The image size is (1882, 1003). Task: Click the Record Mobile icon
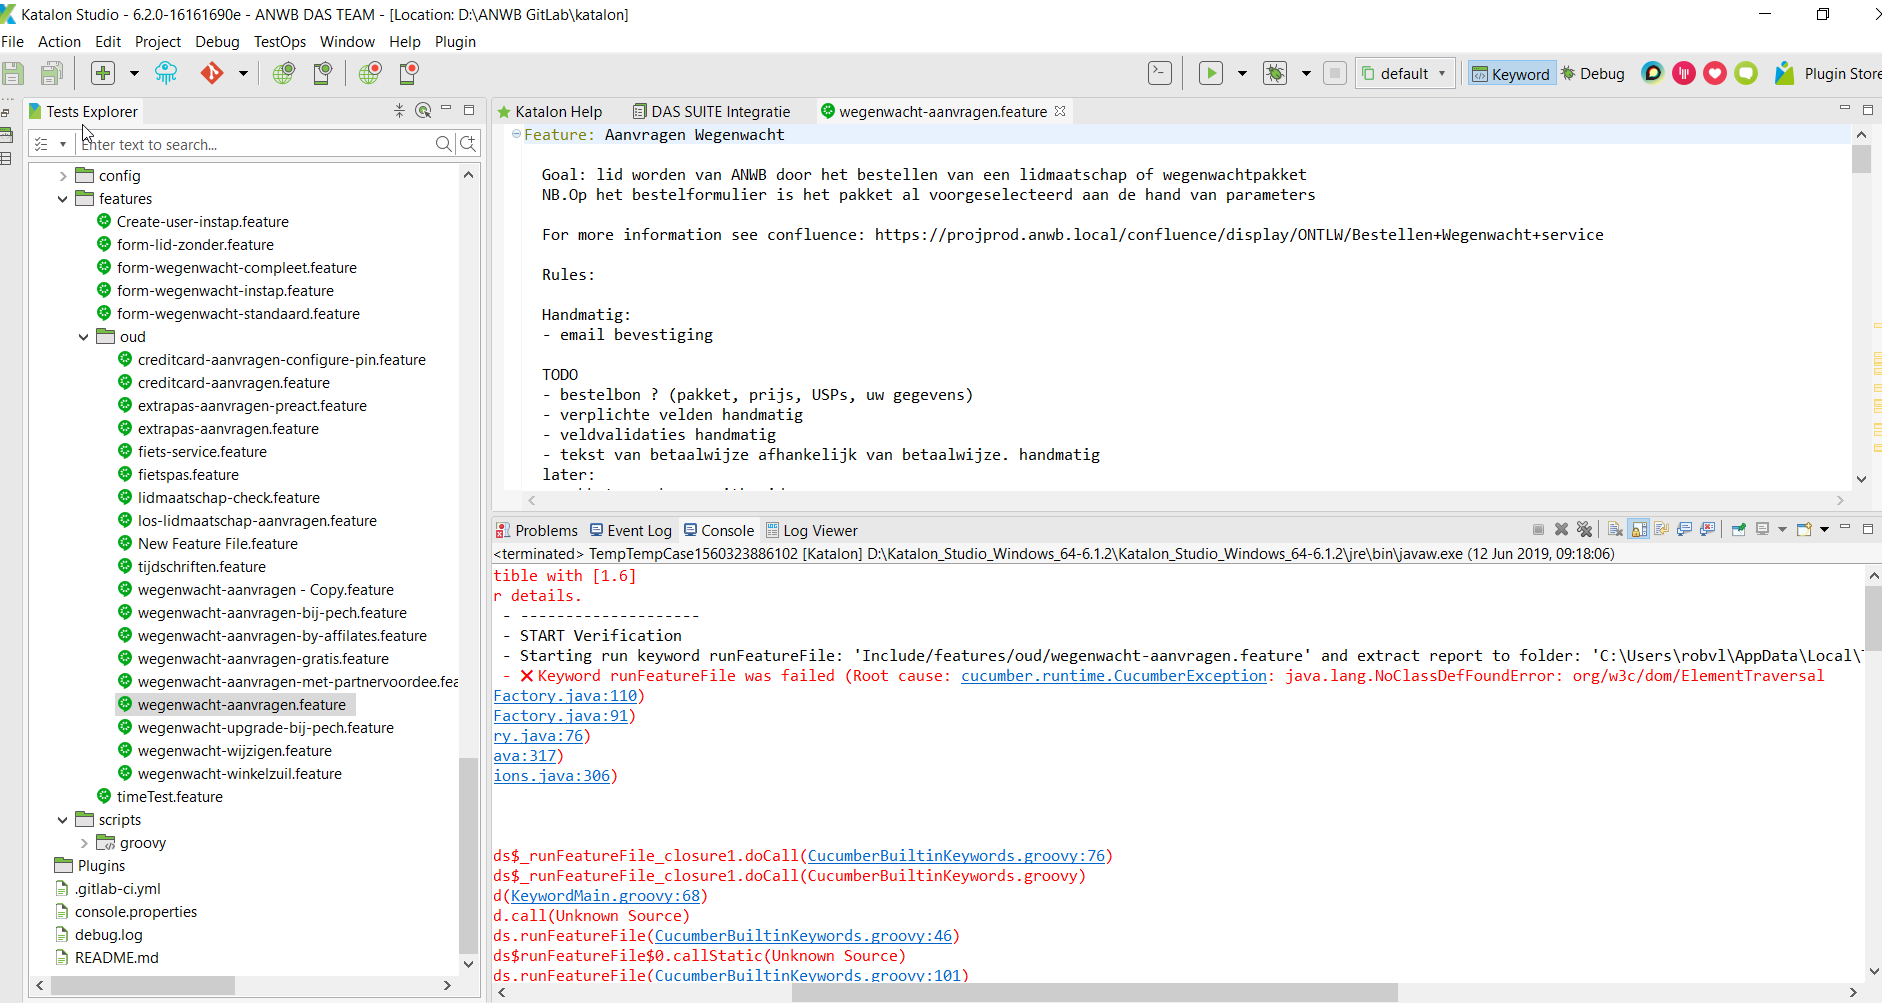[x=408, y=73]
